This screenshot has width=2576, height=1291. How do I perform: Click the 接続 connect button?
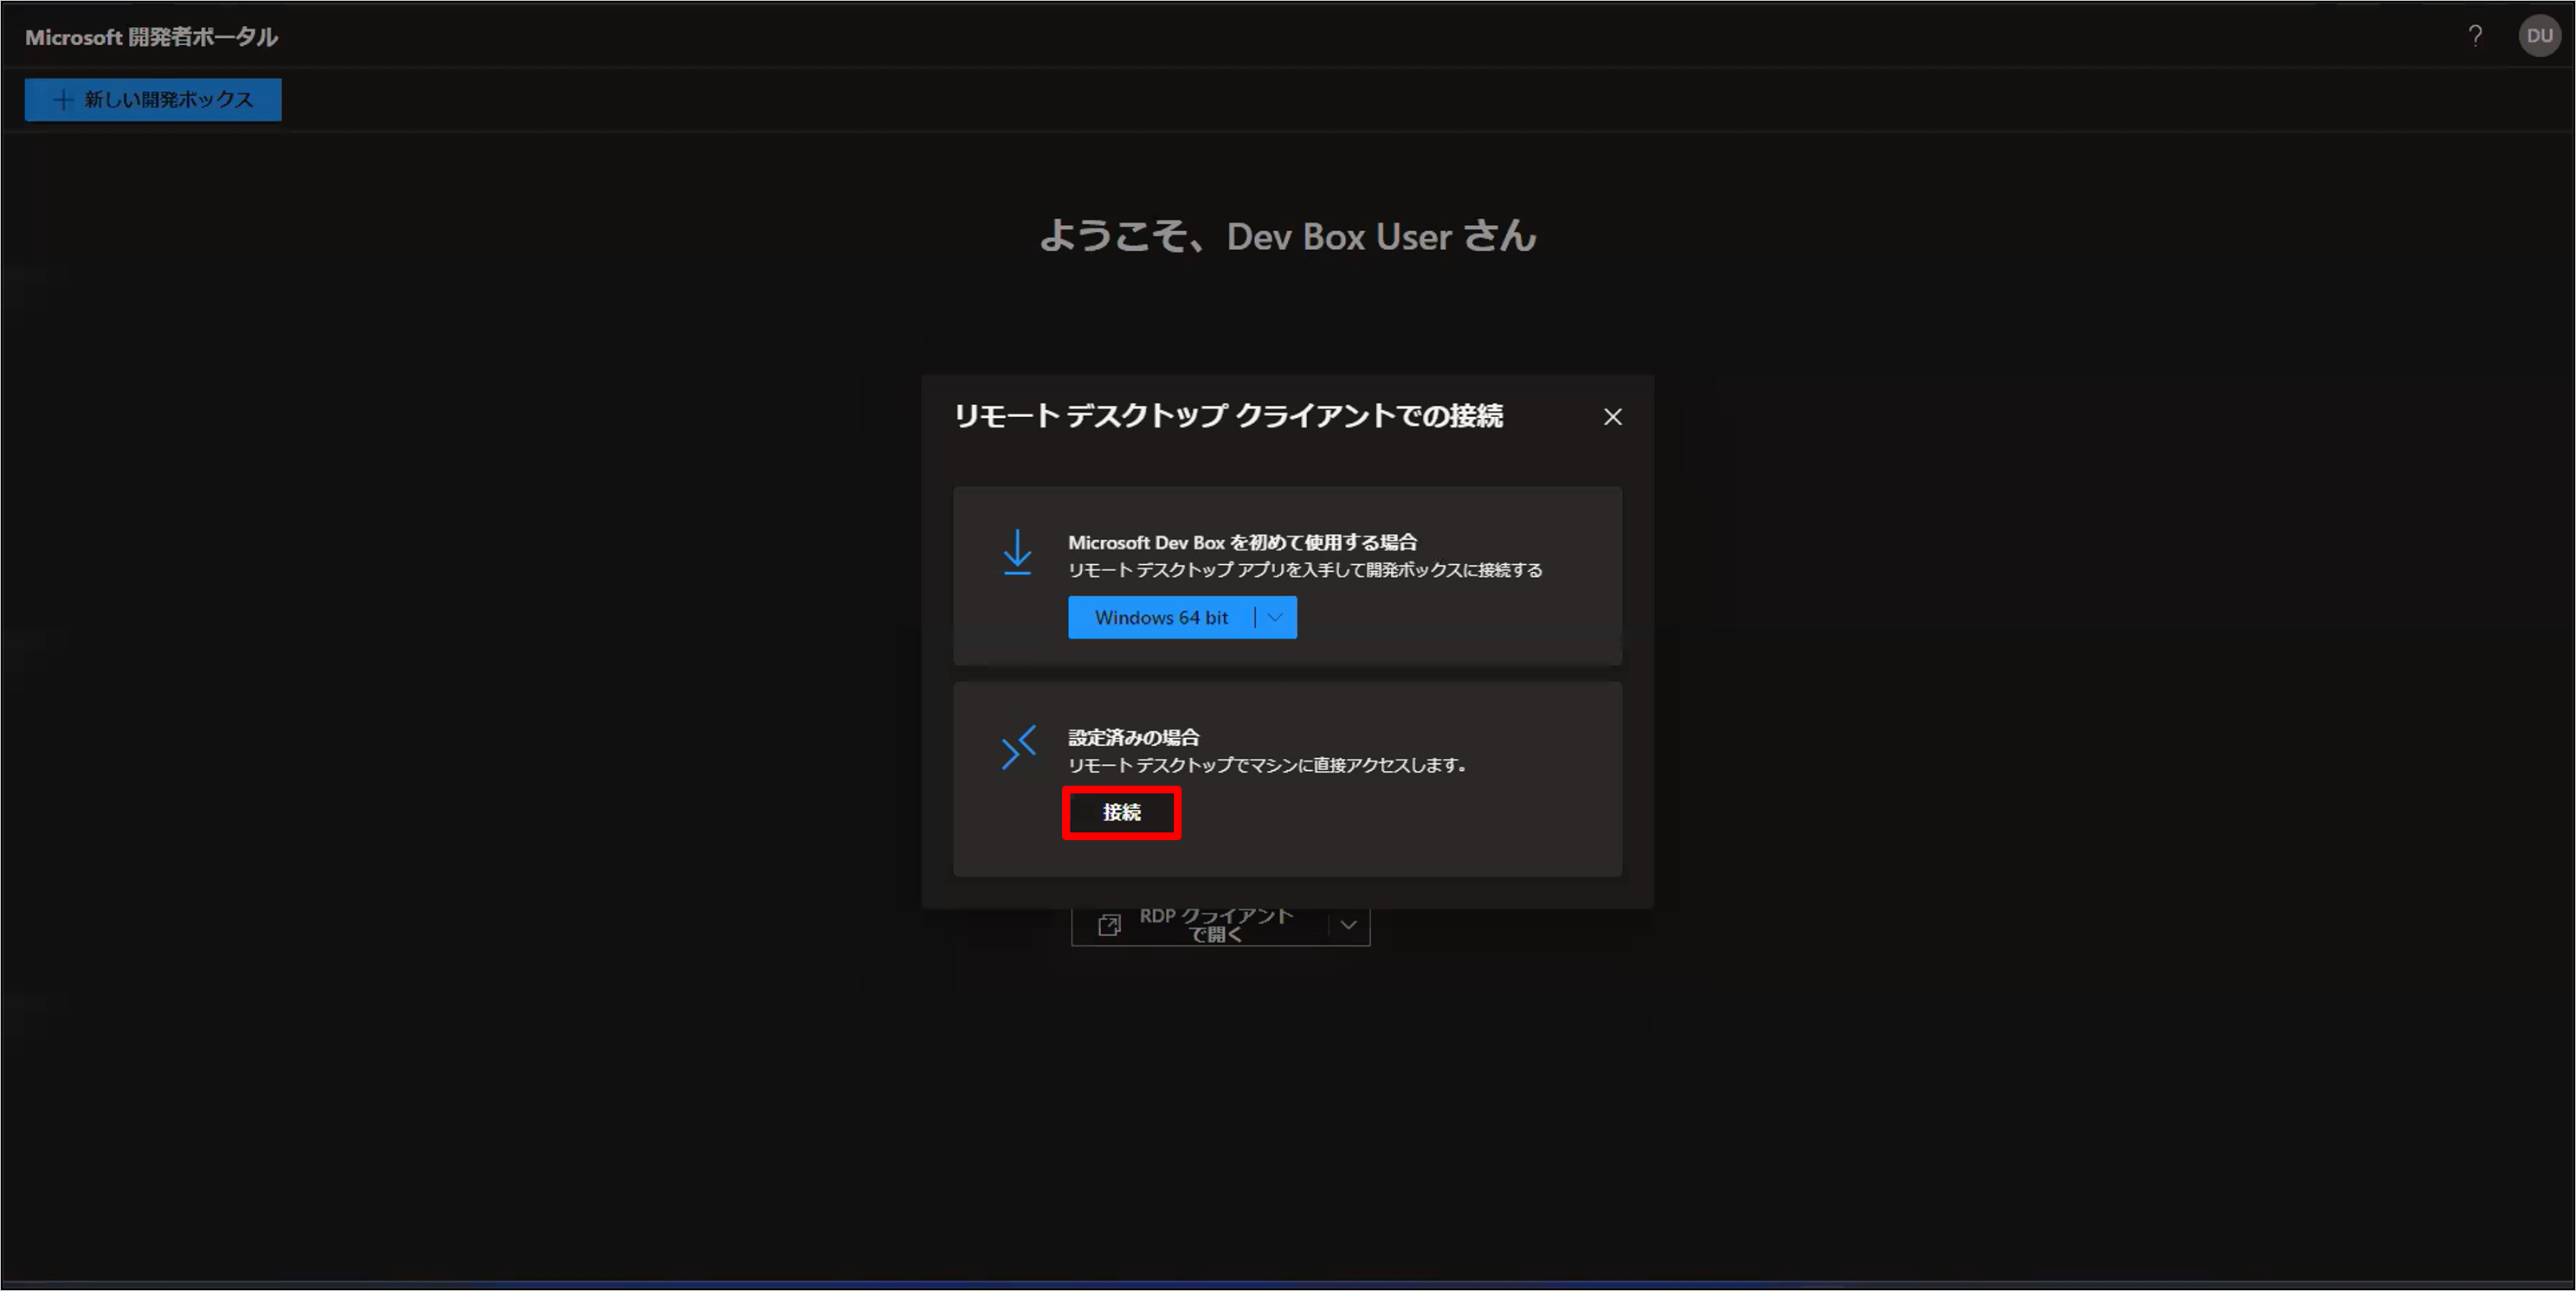[x=1121, y=812]
